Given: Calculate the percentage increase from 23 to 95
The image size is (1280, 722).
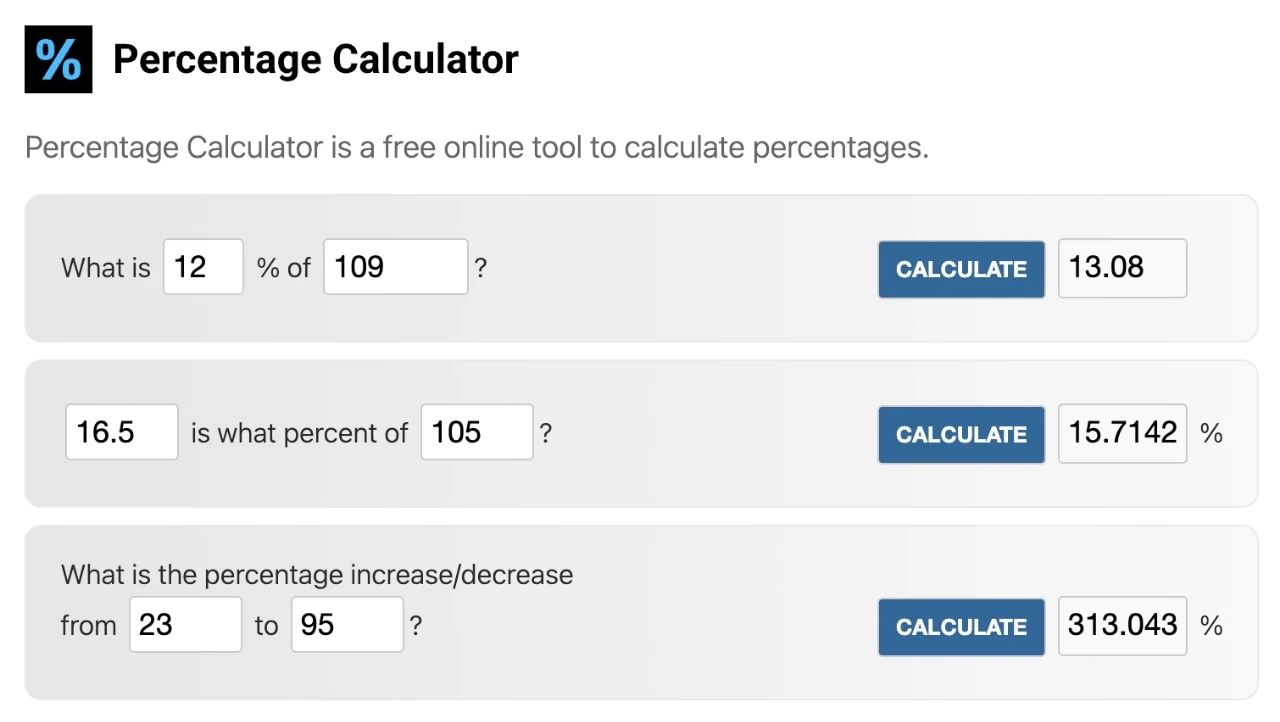Looking at the screenshot, I should 961,627.
